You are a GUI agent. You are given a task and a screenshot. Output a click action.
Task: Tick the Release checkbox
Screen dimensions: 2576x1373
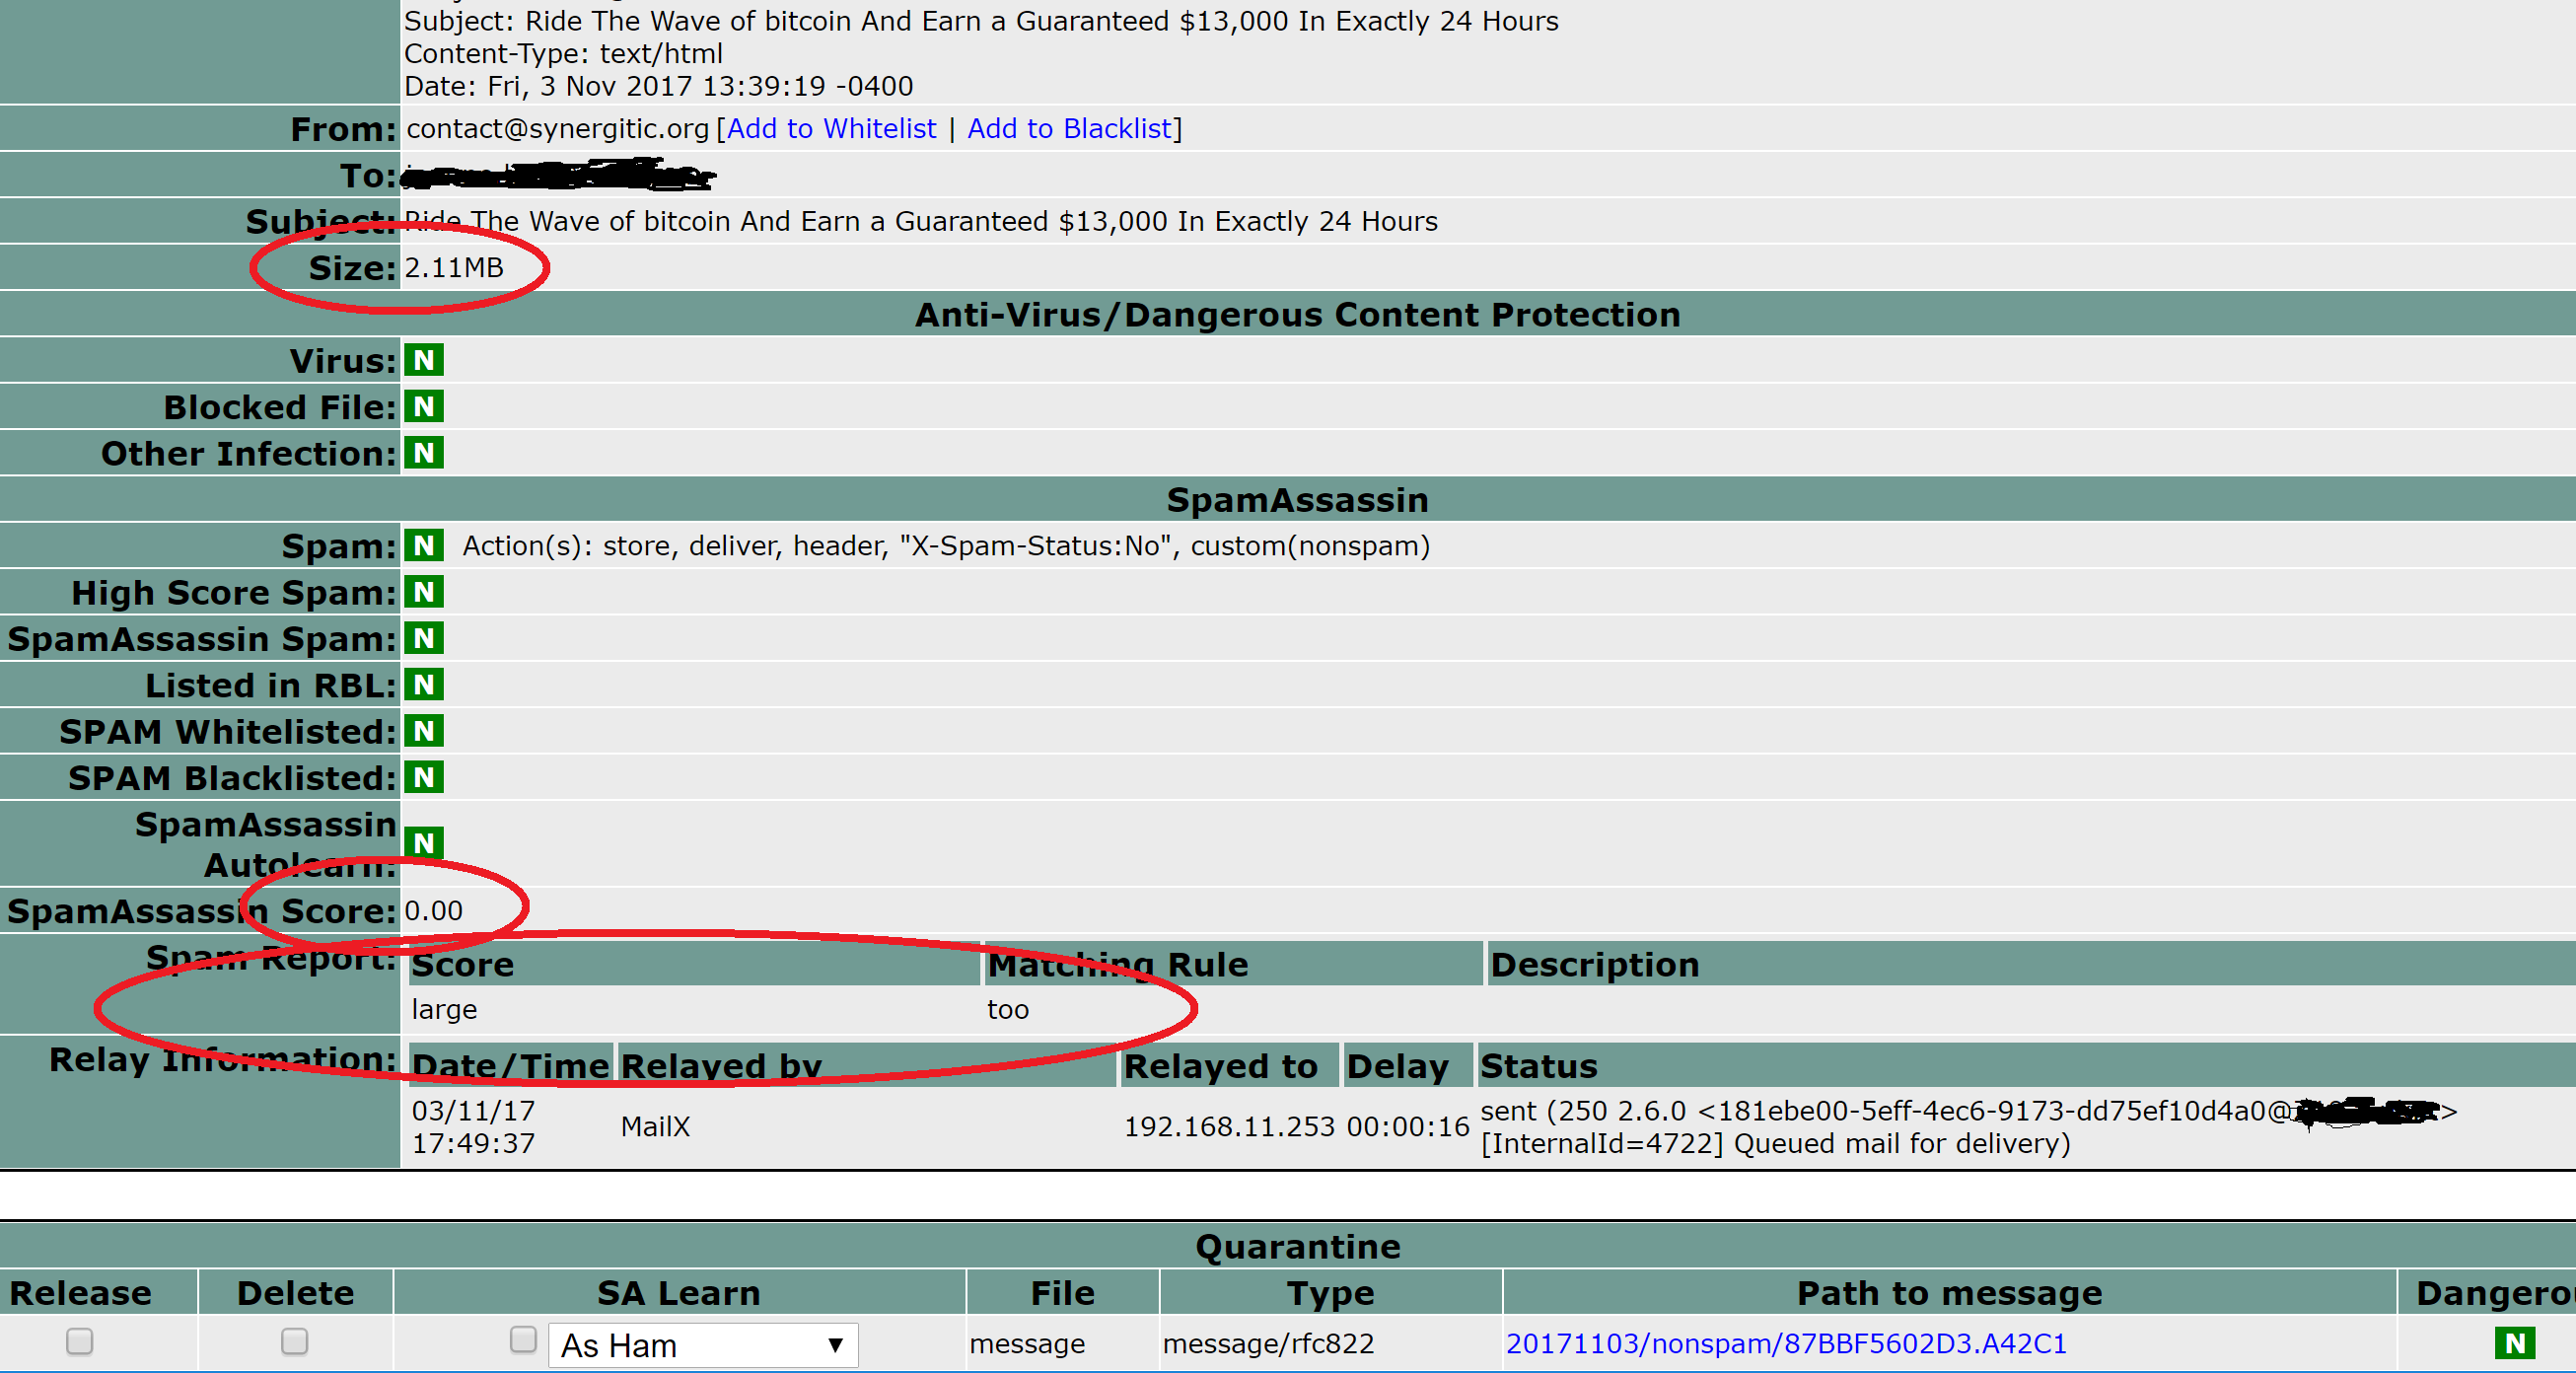click(x=80, y=1341)
